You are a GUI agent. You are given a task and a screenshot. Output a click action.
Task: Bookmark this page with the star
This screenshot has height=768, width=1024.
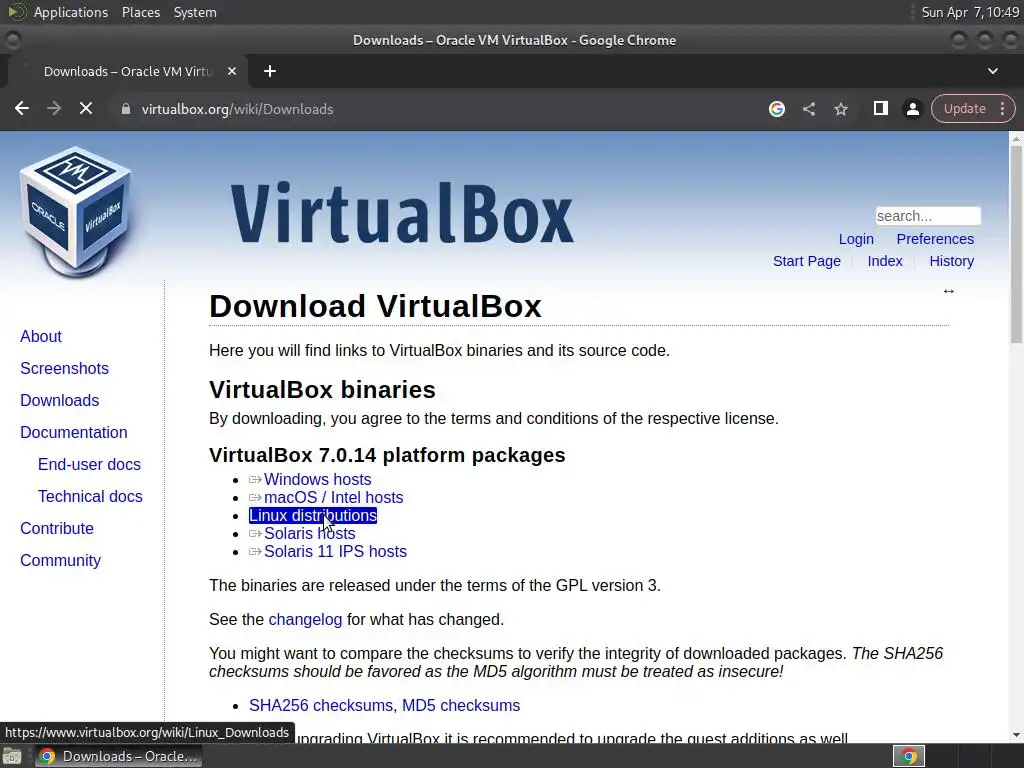pyautogui.click(x=840, y=109)
